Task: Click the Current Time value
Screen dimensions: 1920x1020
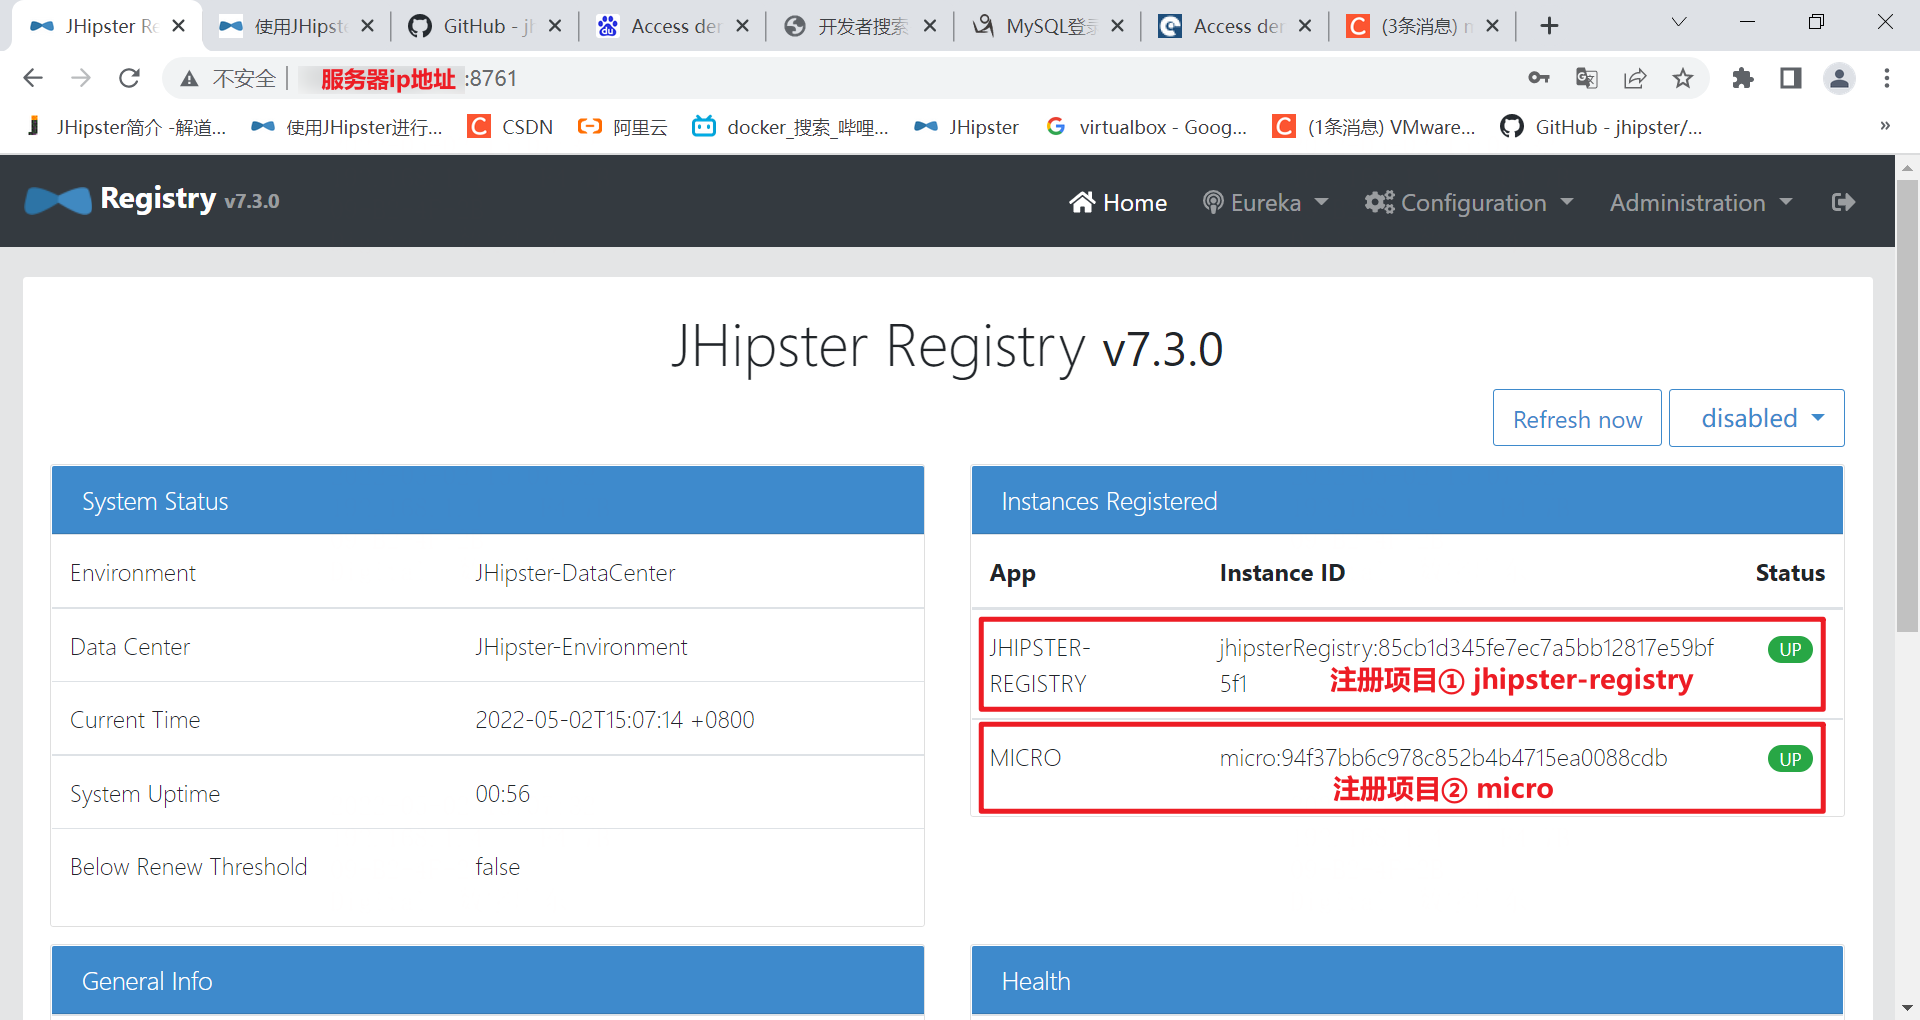Action: [614, 720]
